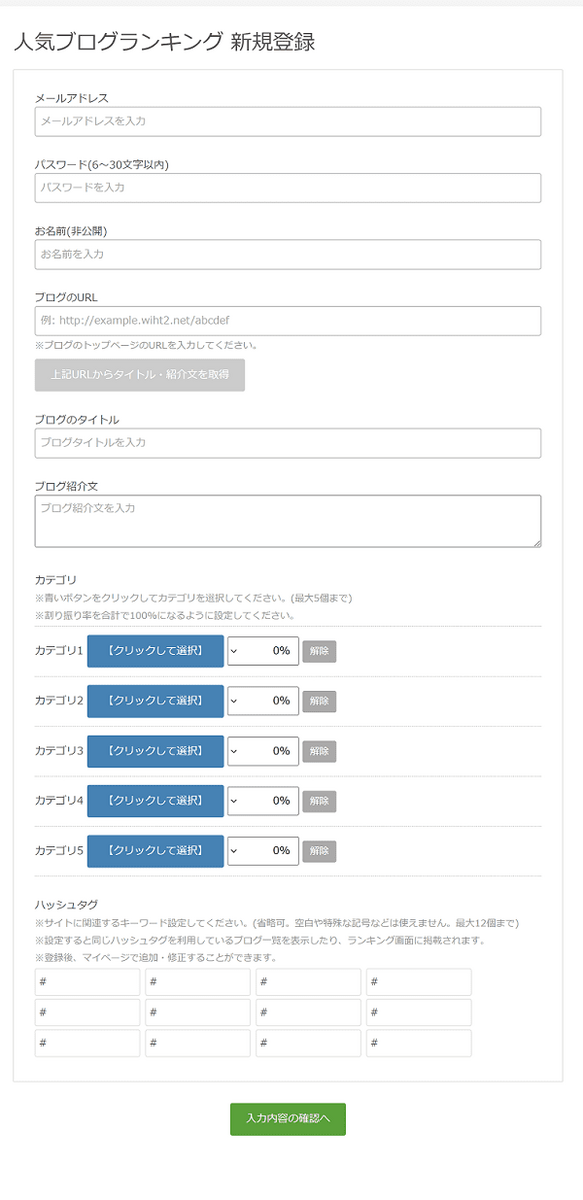Click the last hashtag input field
Image resolution: width=583 pixels, height=1200 pixels.
[x=418, y=1043]
